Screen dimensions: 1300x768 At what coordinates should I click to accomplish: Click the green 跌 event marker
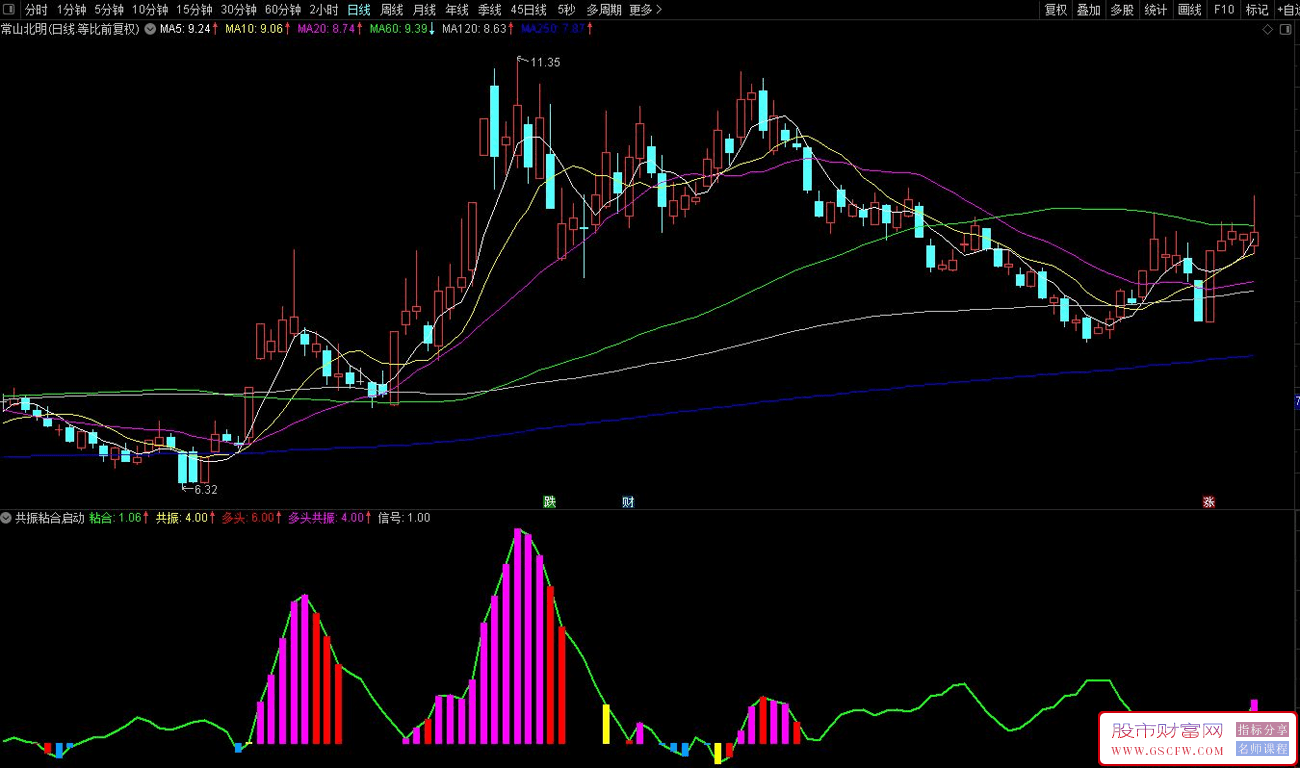point(549,502)
